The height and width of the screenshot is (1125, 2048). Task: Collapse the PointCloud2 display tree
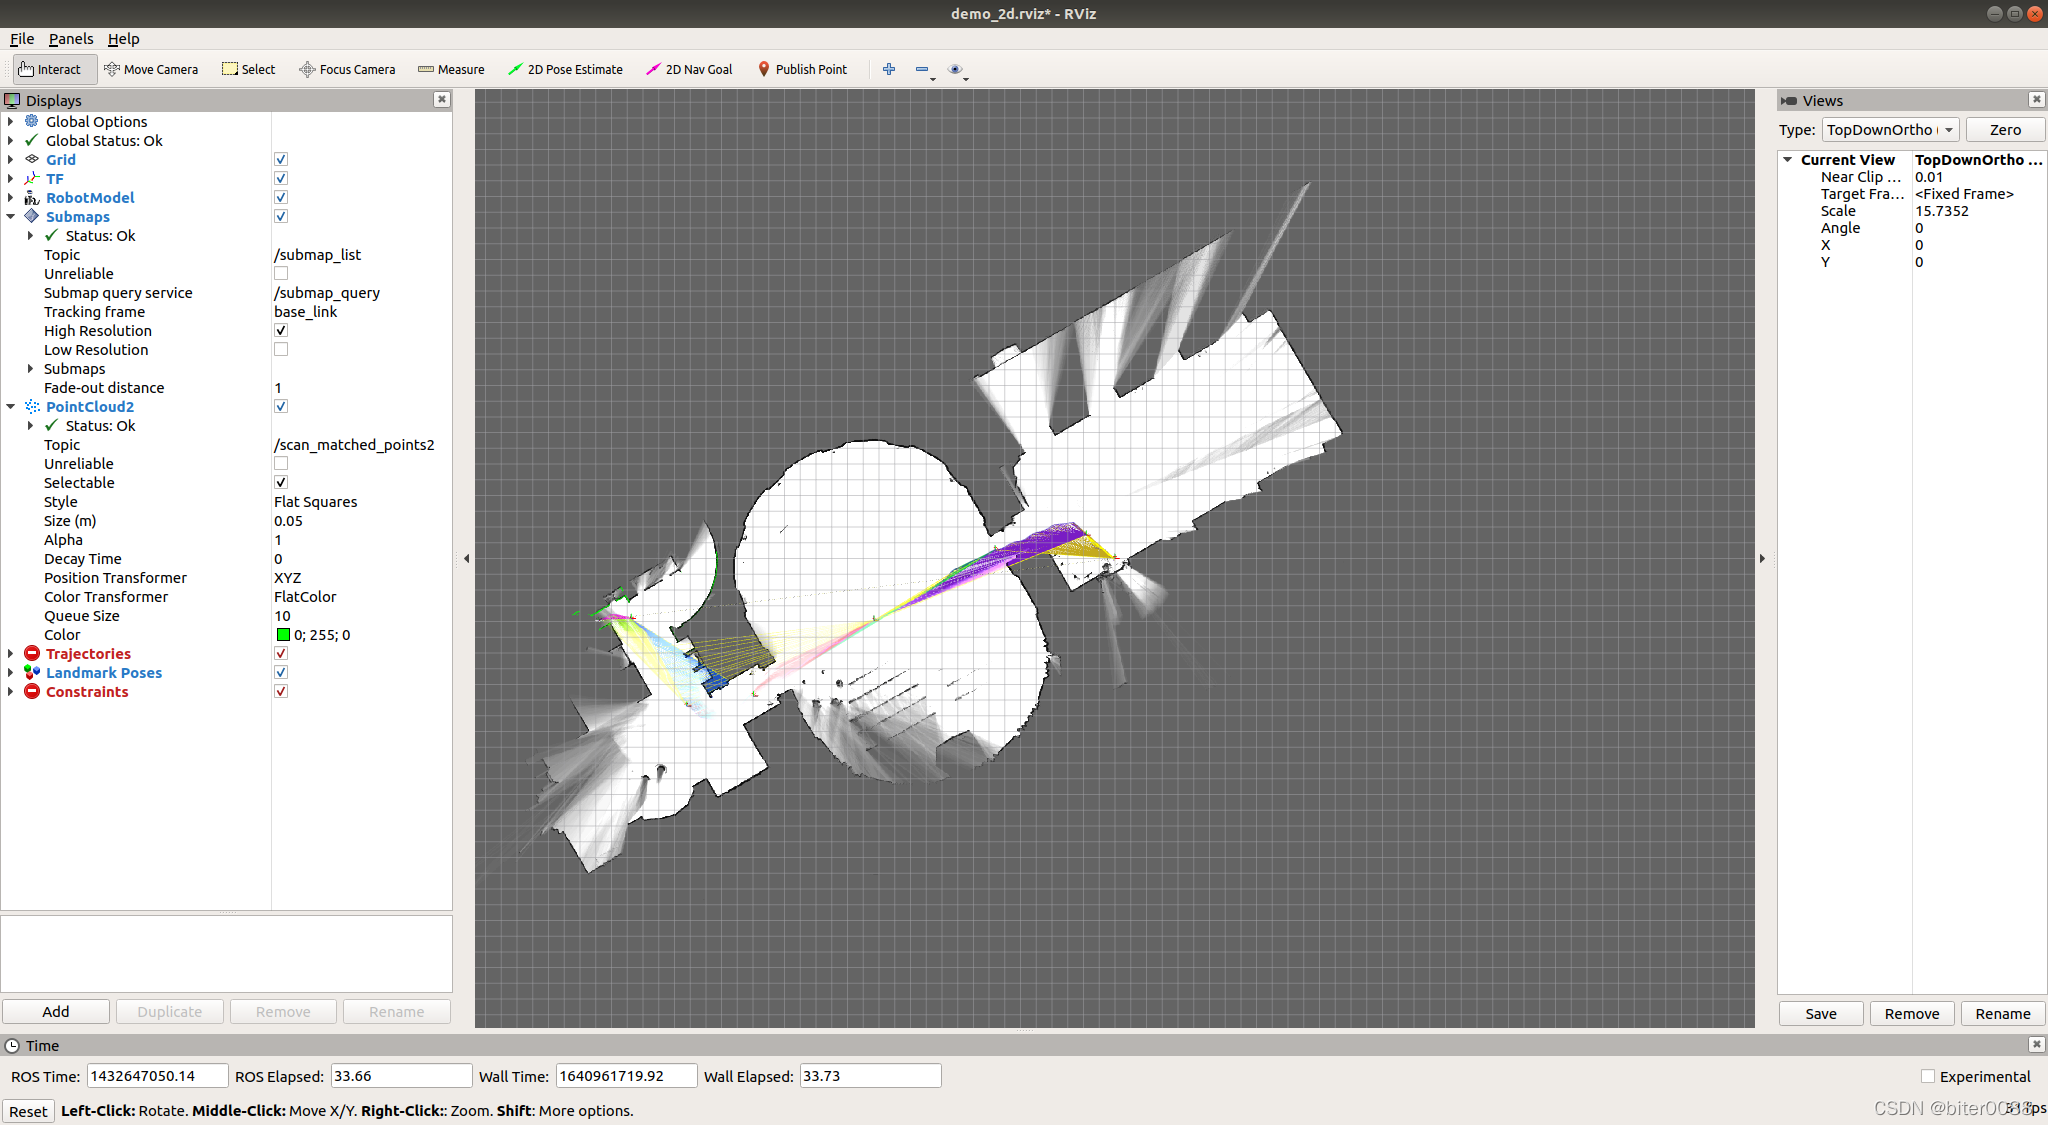10,407
